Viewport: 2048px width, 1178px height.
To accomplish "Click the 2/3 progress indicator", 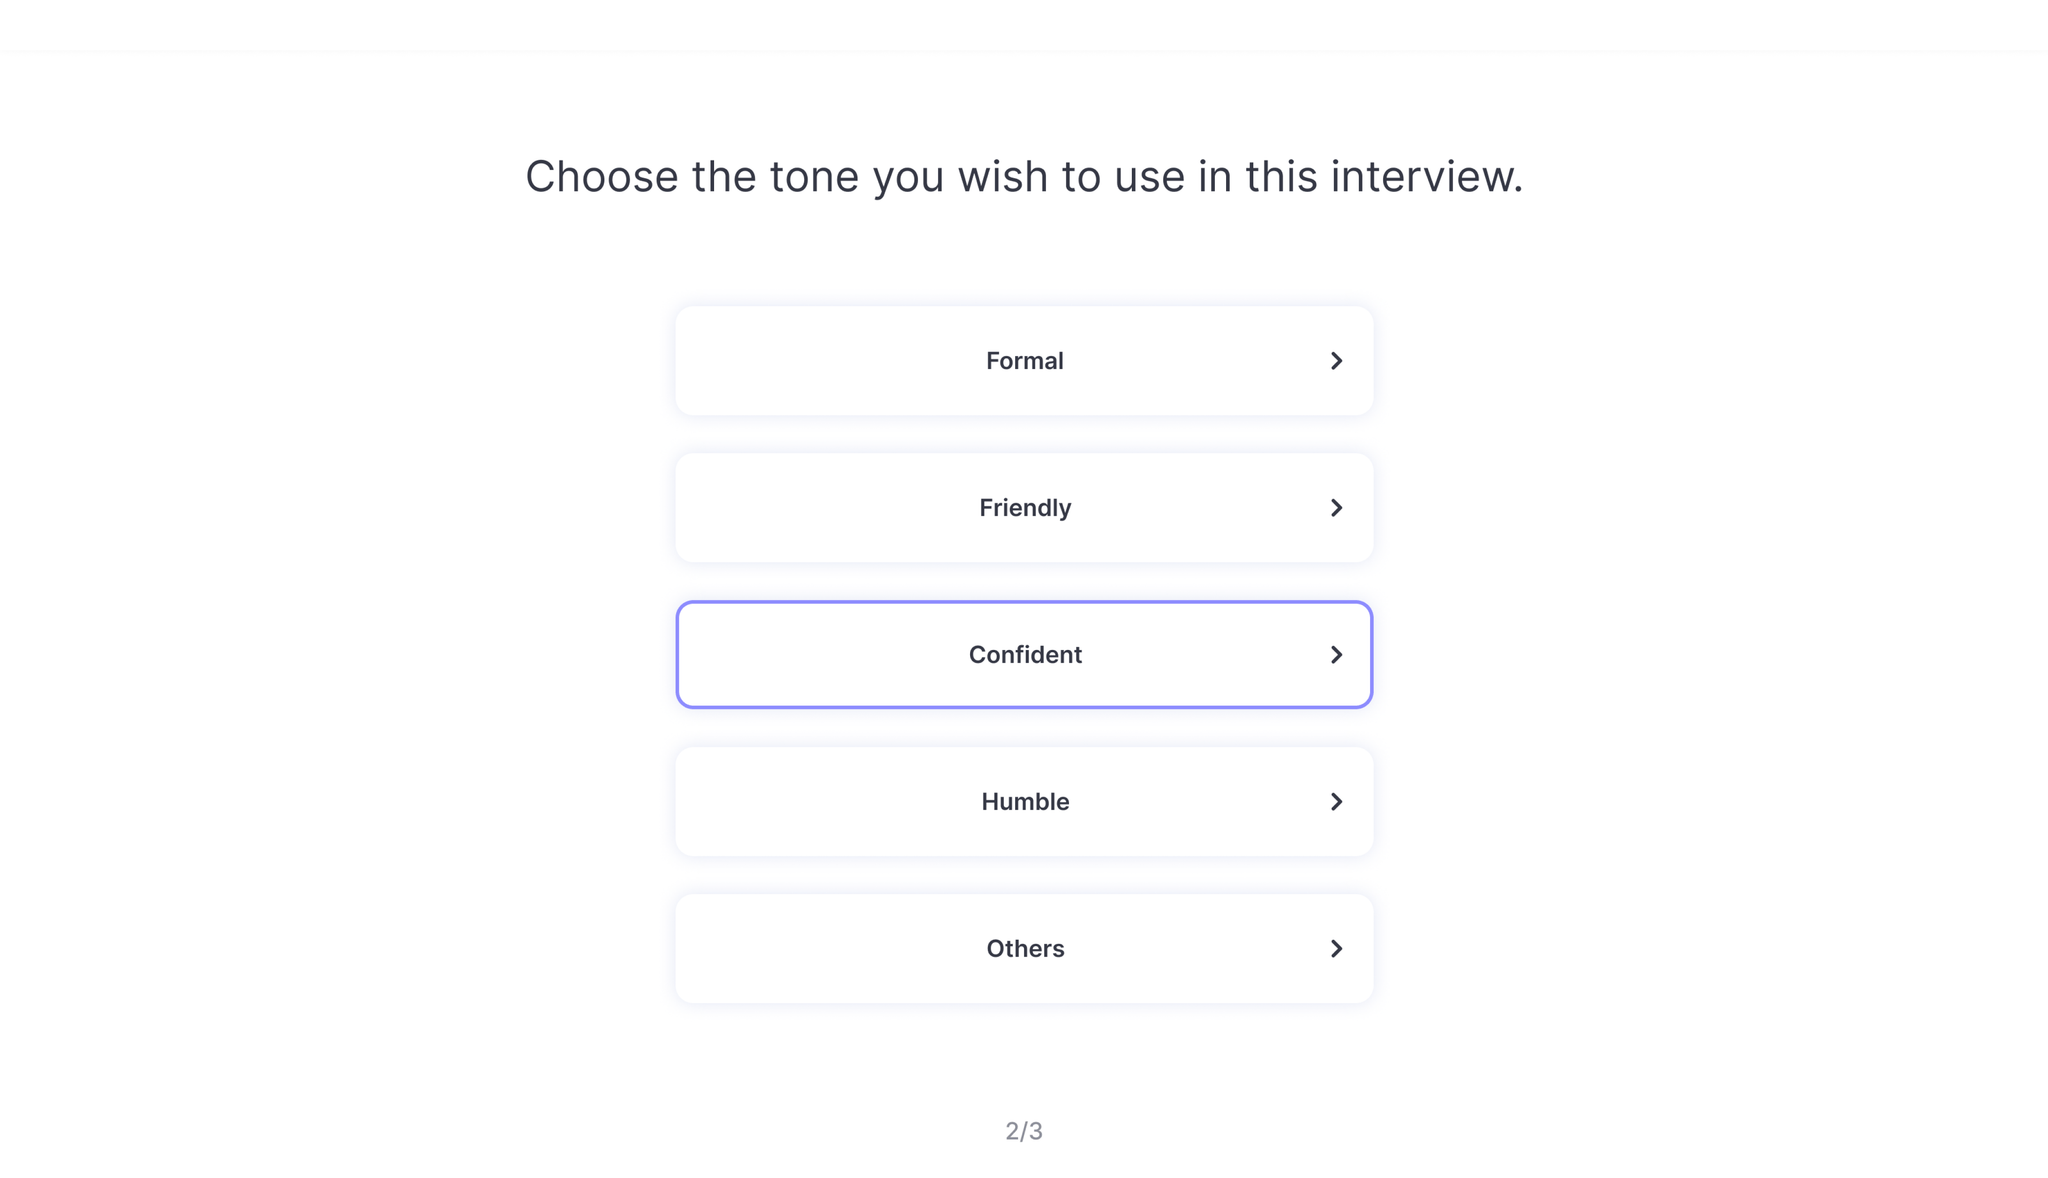I will pos(1024,1131).
